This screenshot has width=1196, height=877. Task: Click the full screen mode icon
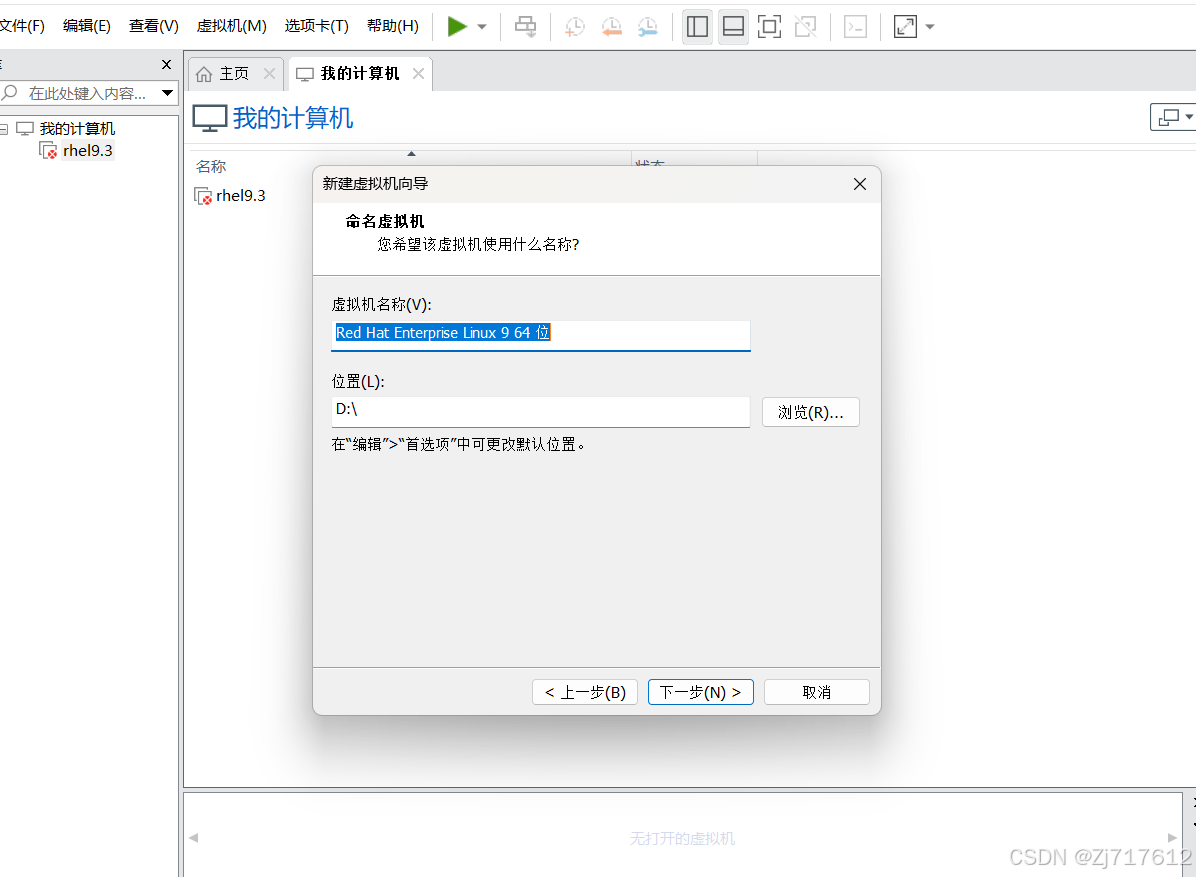pos(770,27)
